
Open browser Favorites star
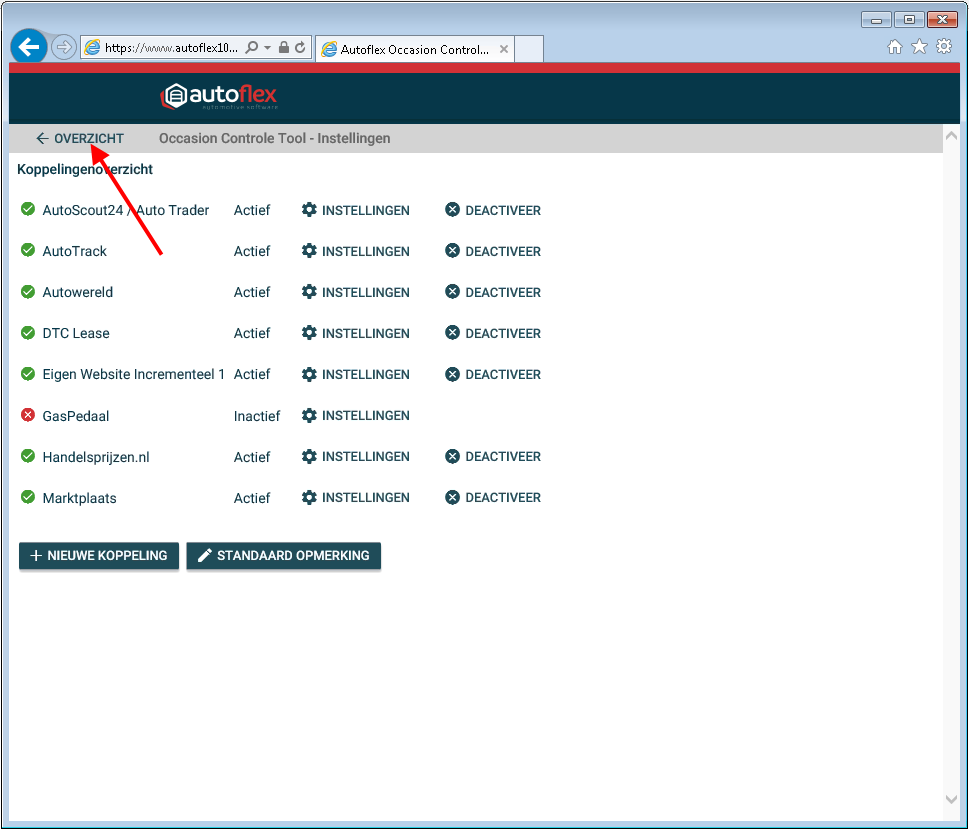[920, 46]
